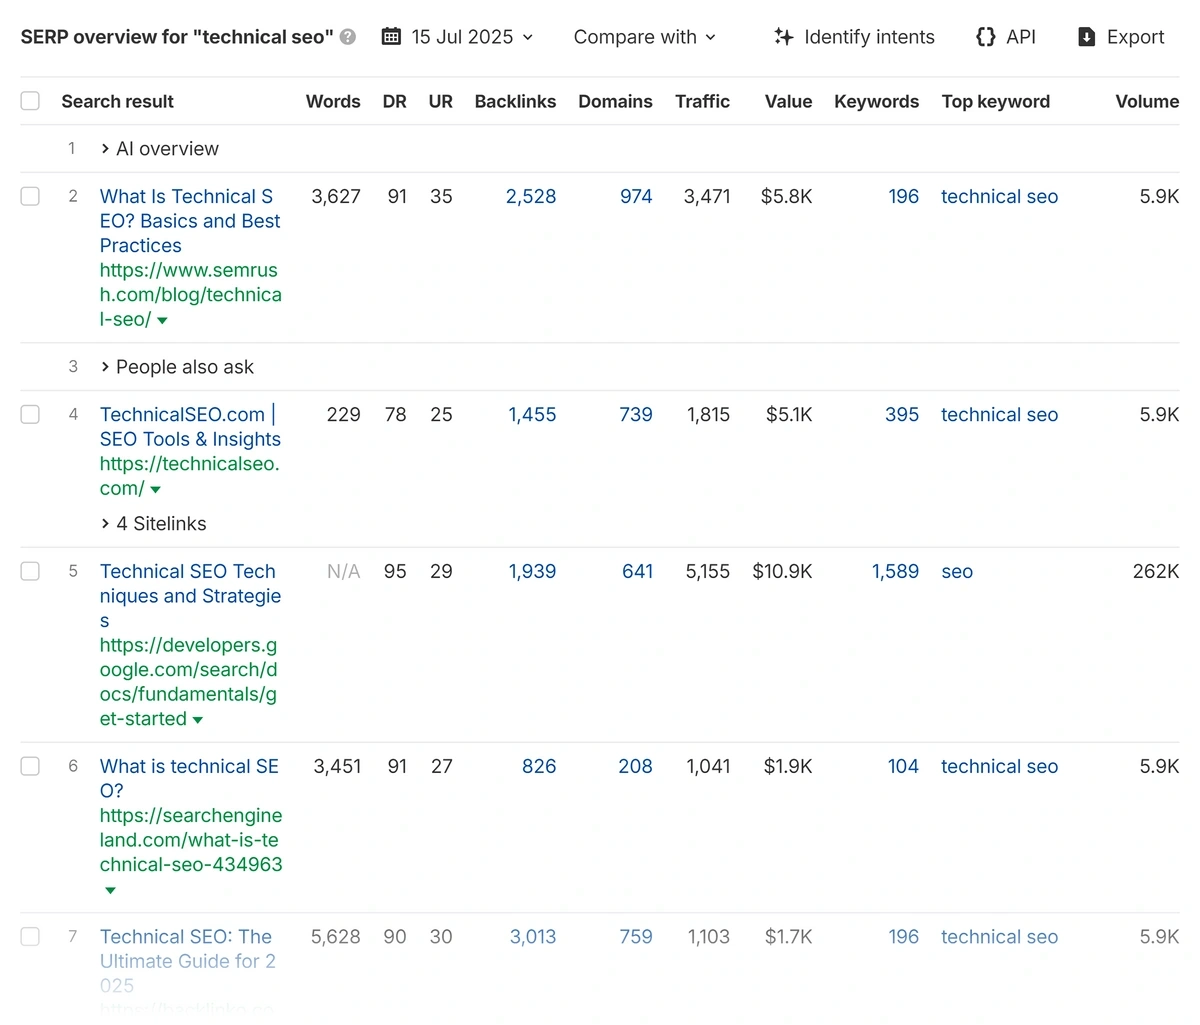Open the What is technical SEO? link
The width and height of the screenshot is (1200, 1025).
189,779
